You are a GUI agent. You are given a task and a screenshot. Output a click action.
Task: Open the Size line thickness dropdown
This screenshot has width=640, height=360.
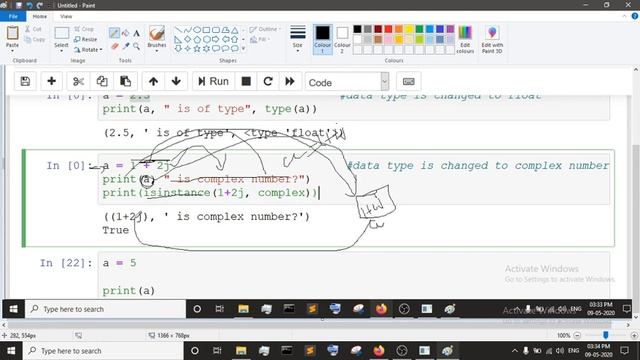click(x=298, y=39)
